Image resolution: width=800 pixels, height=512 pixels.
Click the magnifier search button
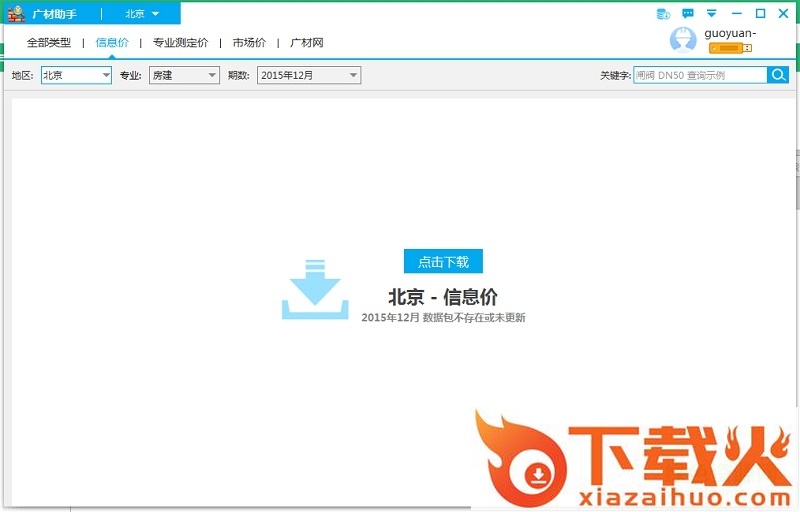click(x=778, y=75)
